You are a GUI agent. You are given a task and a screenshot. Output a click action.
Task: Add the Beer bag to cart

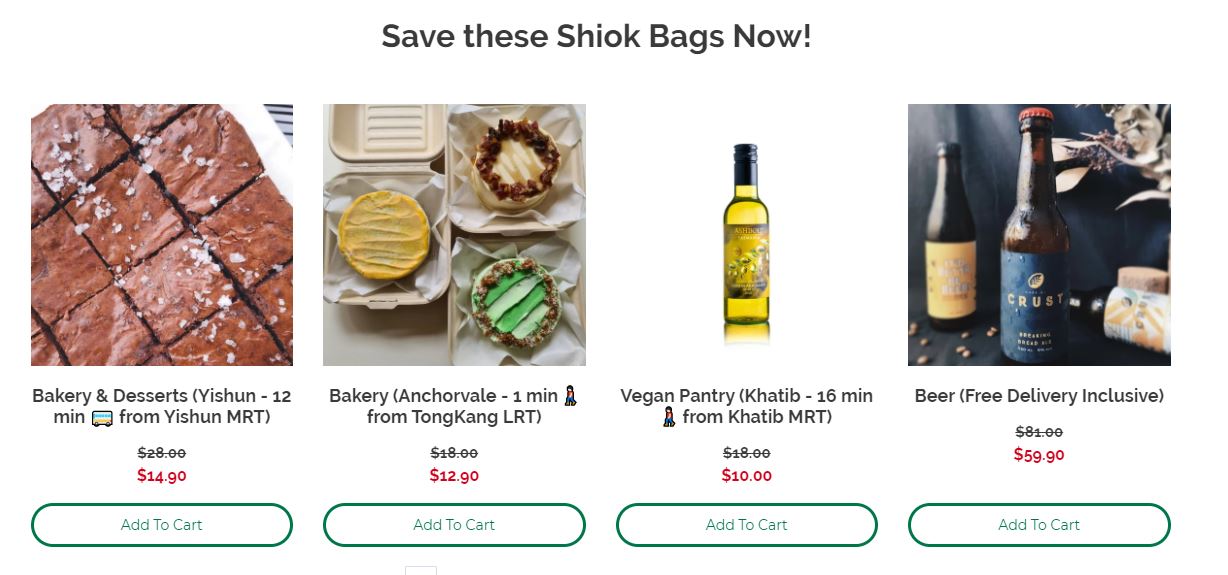pyautogui.click(x=1039, y=525)
